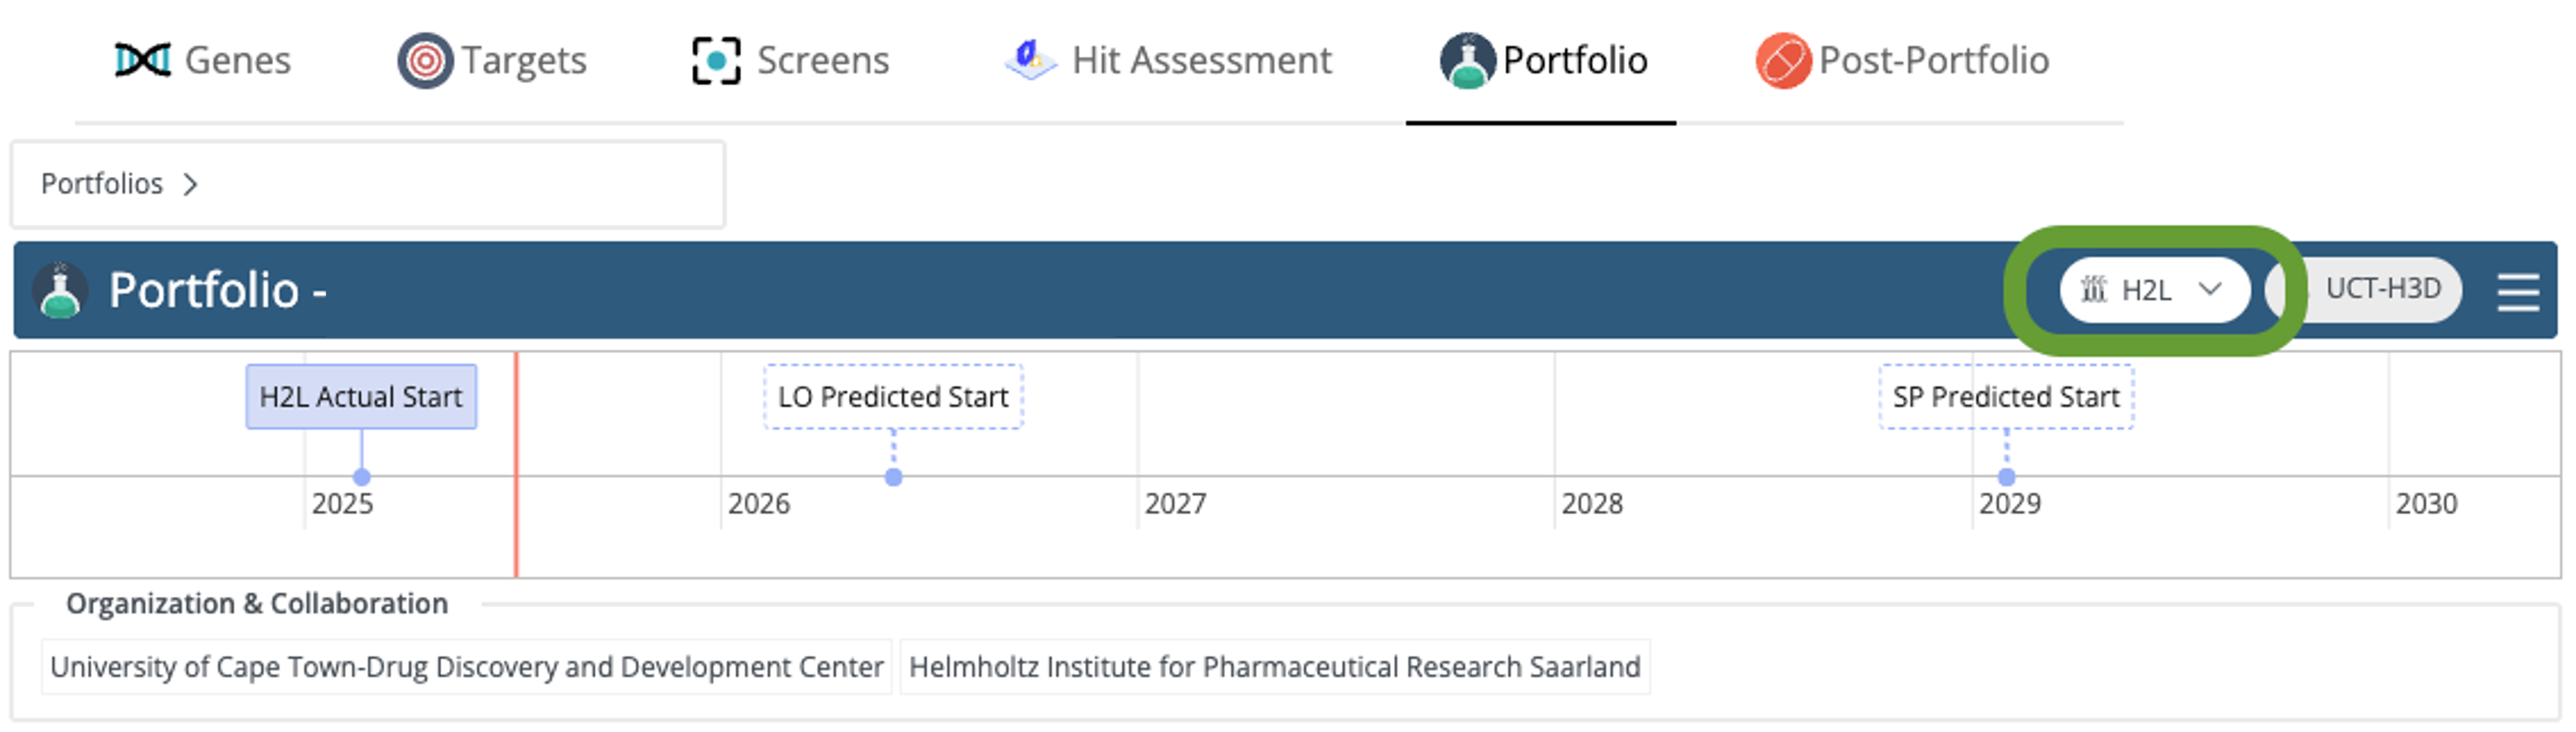This screenshot has height=732, width=2576.
Task: Expand the Portfolios breadcrumb chevron
Action: point(190,184)
